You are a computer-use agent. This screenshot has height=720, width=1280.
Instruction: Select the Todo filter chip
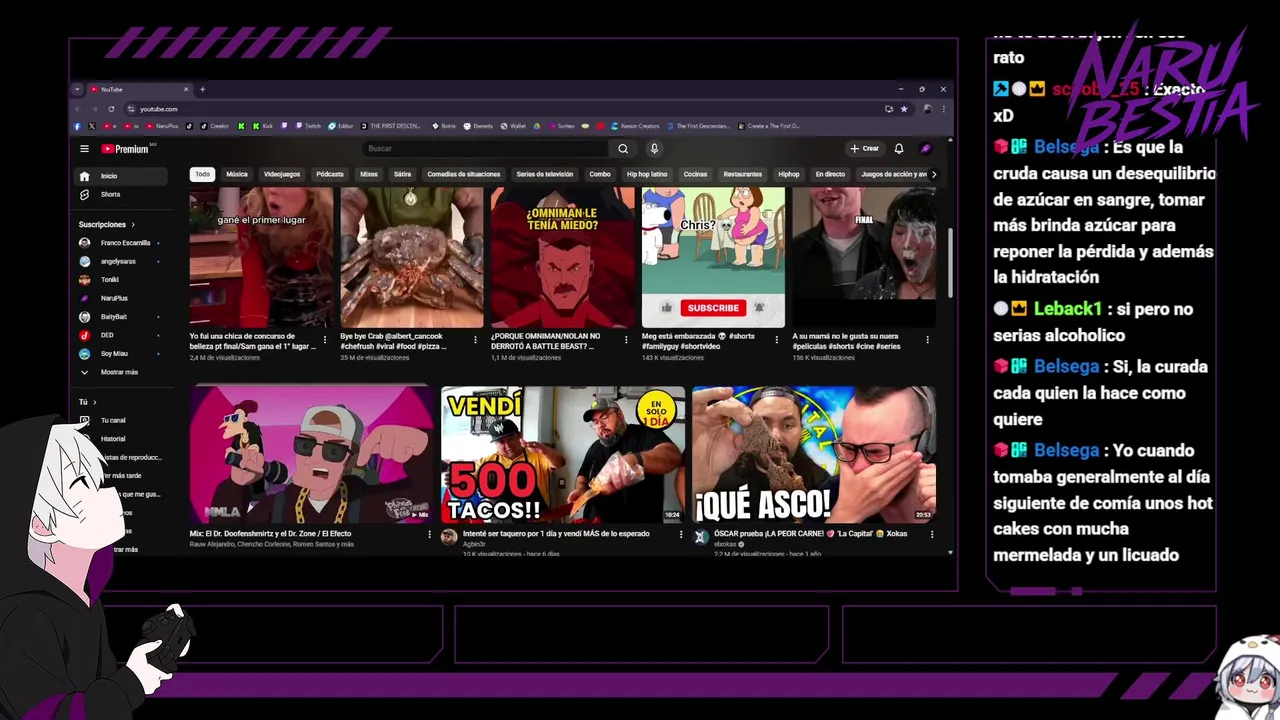tap(202, 174)
